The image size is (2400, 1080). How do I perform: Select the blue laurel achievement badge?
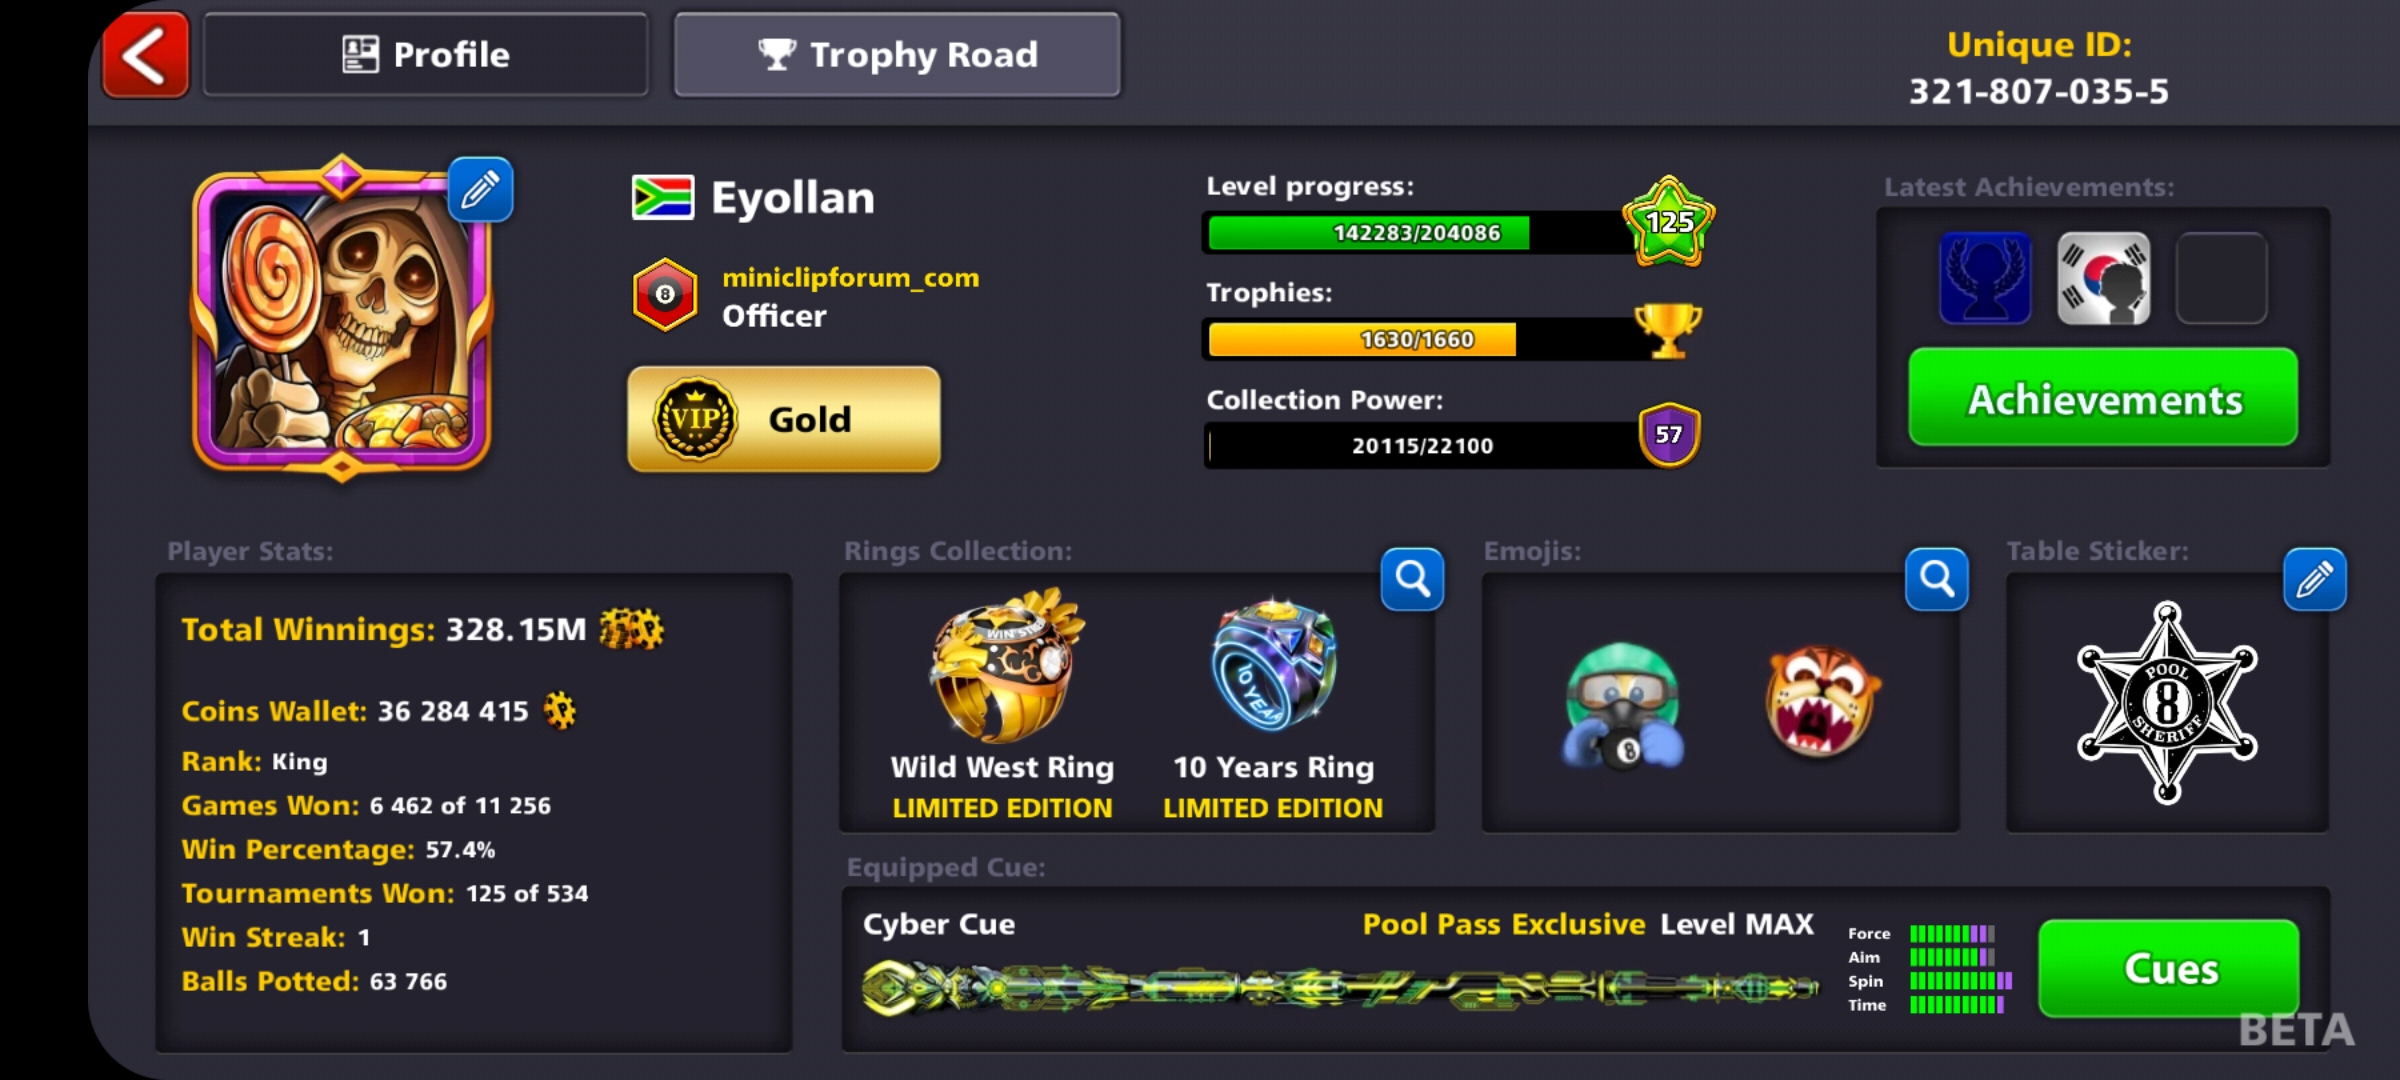tap(1985, 278)
